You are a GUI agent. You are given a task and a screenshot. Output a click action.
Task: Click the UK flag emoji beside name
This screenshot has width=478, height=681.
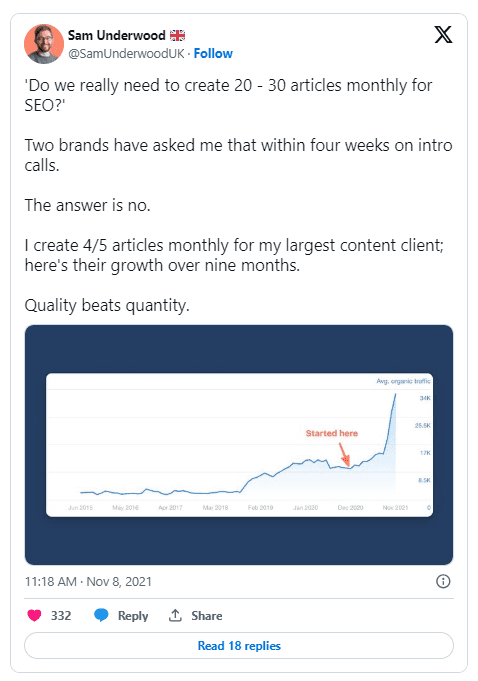tap(177, 35)
